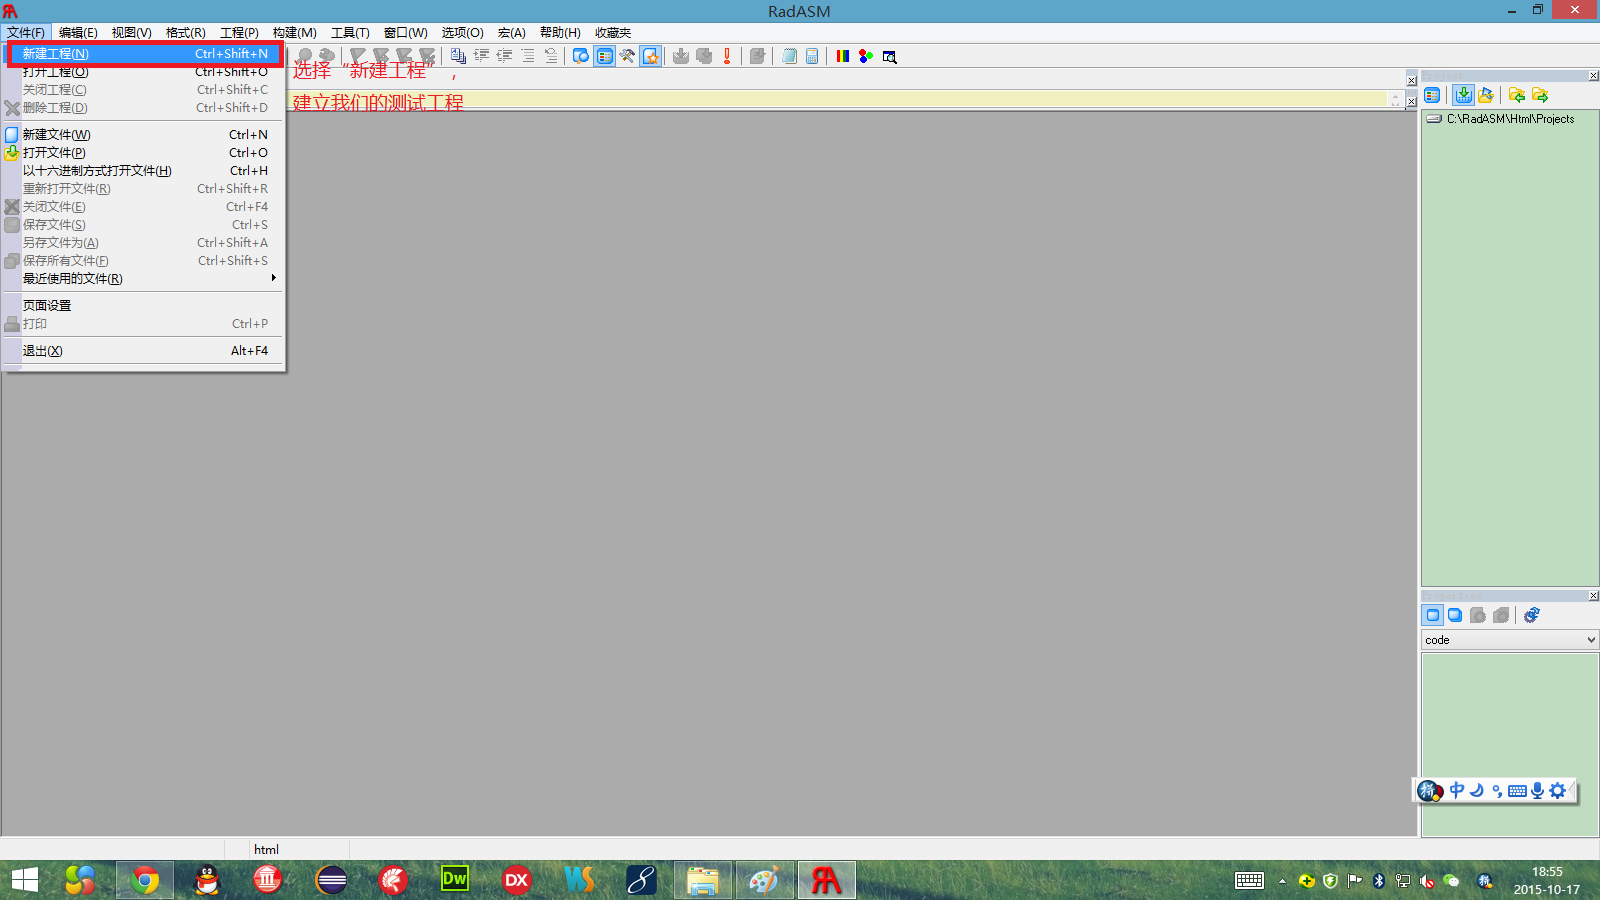Open file in hex mode entry
Image resolution: width=1600 pixels, height=900 pixels.
click(145, 171)
